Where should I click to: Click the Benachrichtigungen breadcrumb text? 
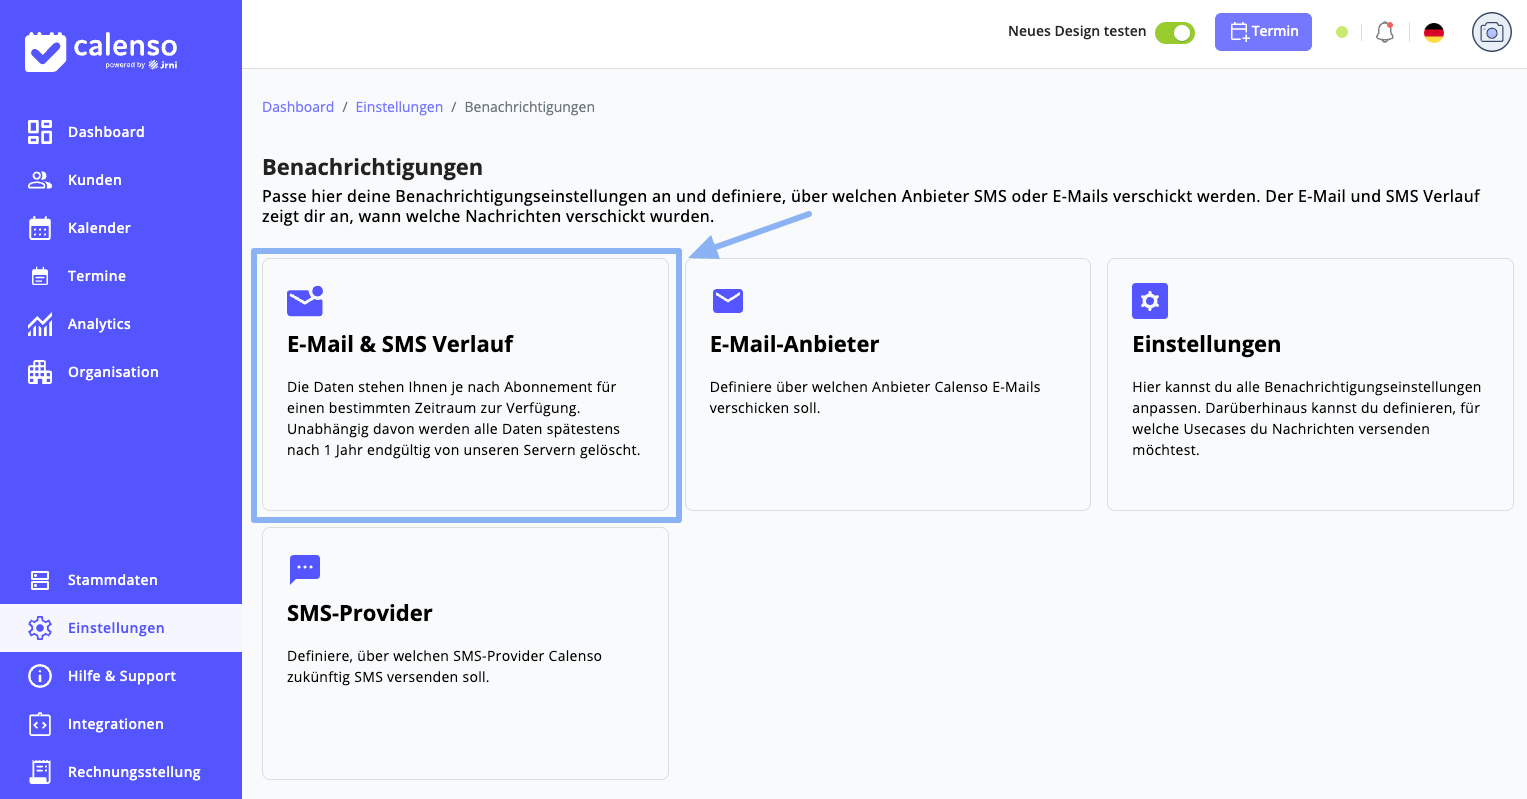tap(530, 107)
